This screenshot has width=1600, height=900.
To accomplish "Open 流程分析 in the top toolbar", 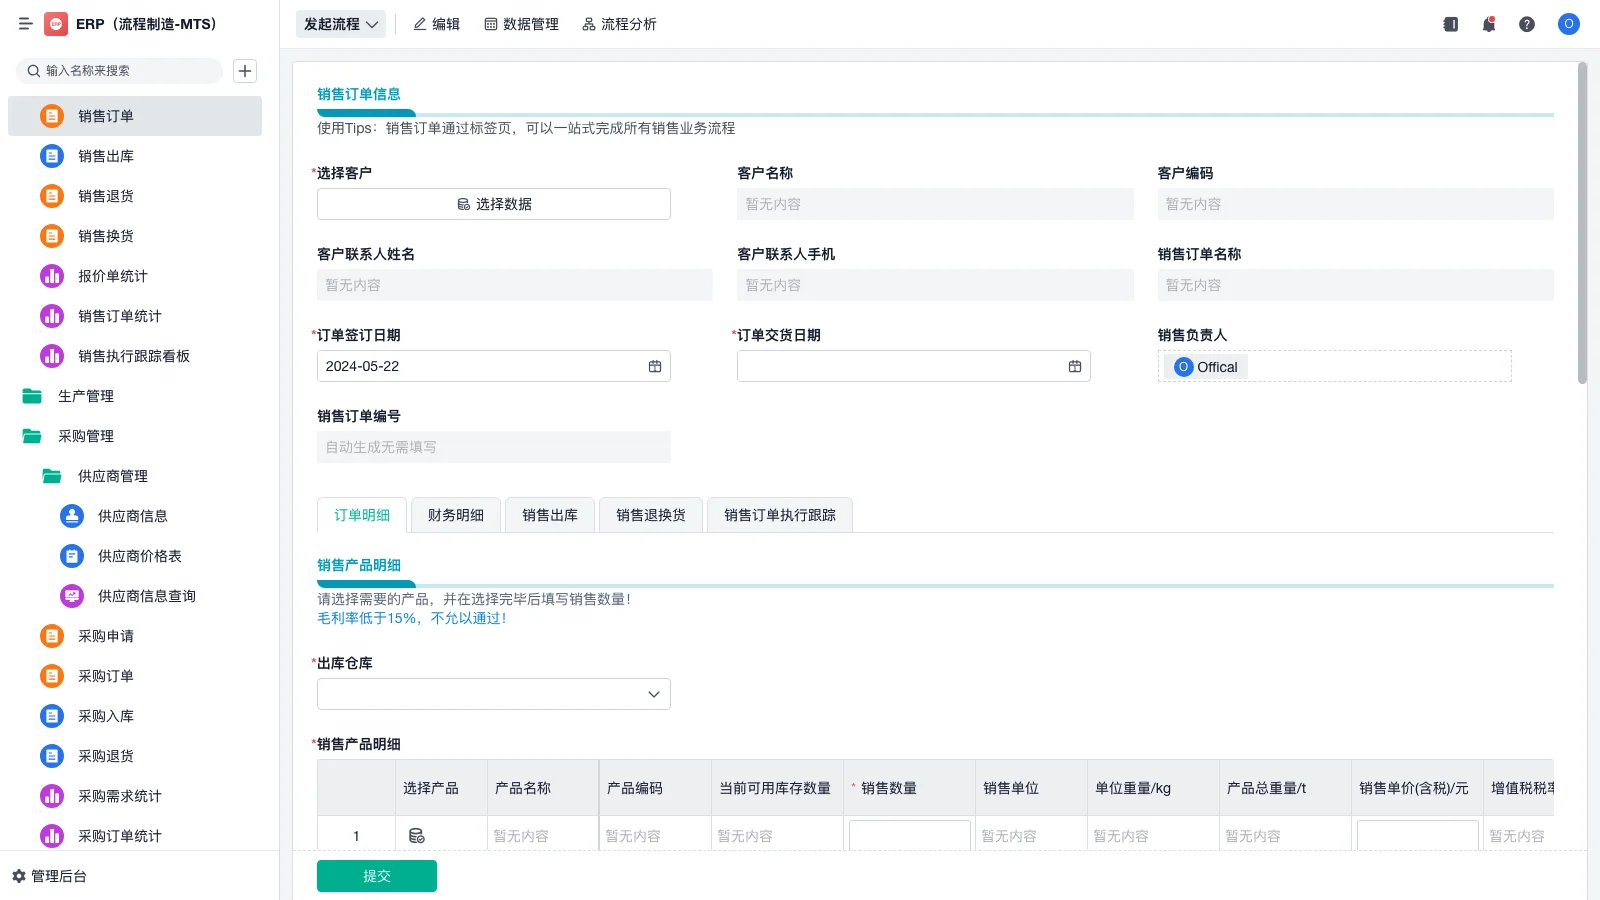I will point(620,24).
